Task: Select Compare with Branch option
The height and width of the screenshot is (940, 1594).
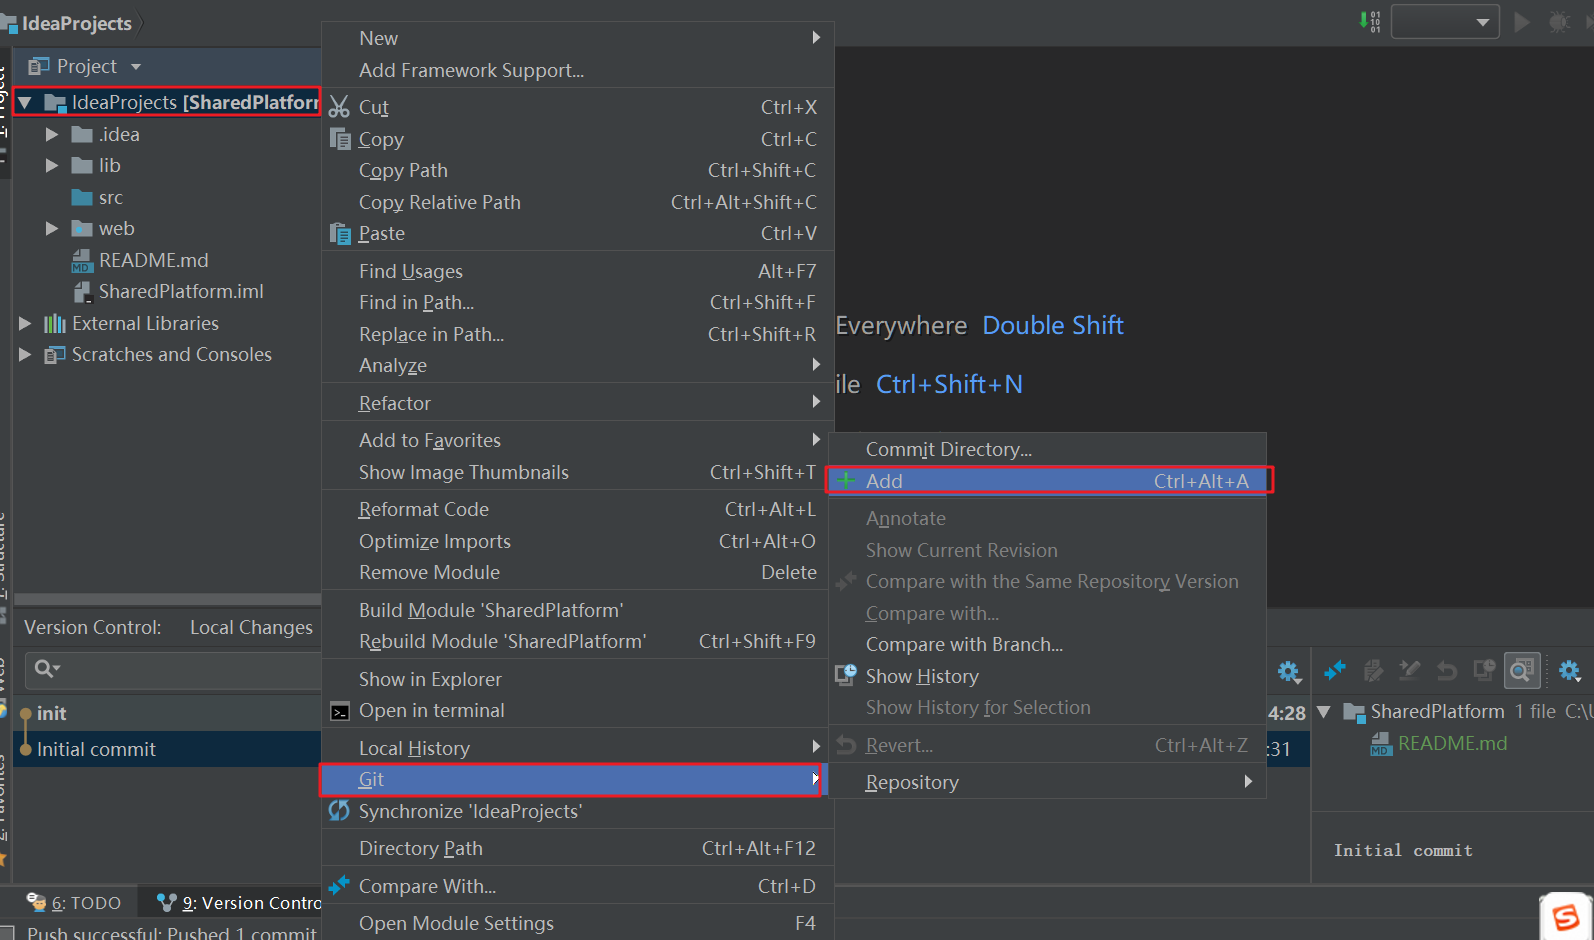Action: 1047,645
